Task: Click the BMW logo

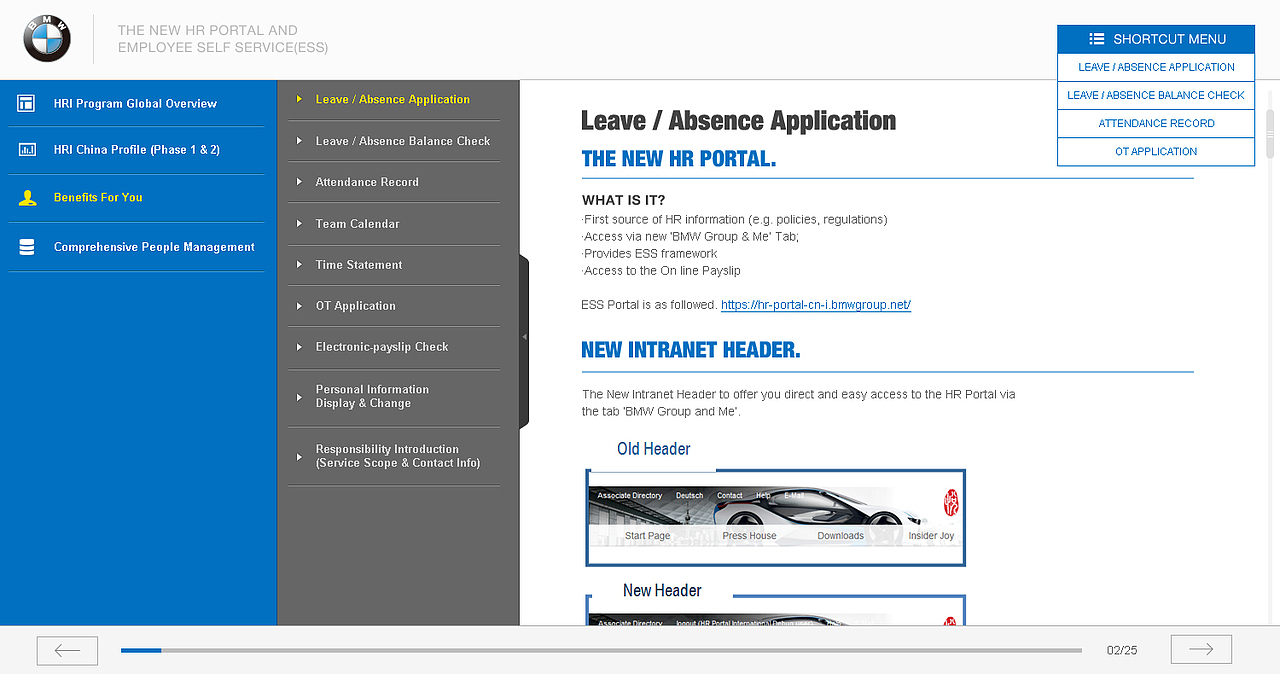Action: pyautogui.click(x=47, y=39)
